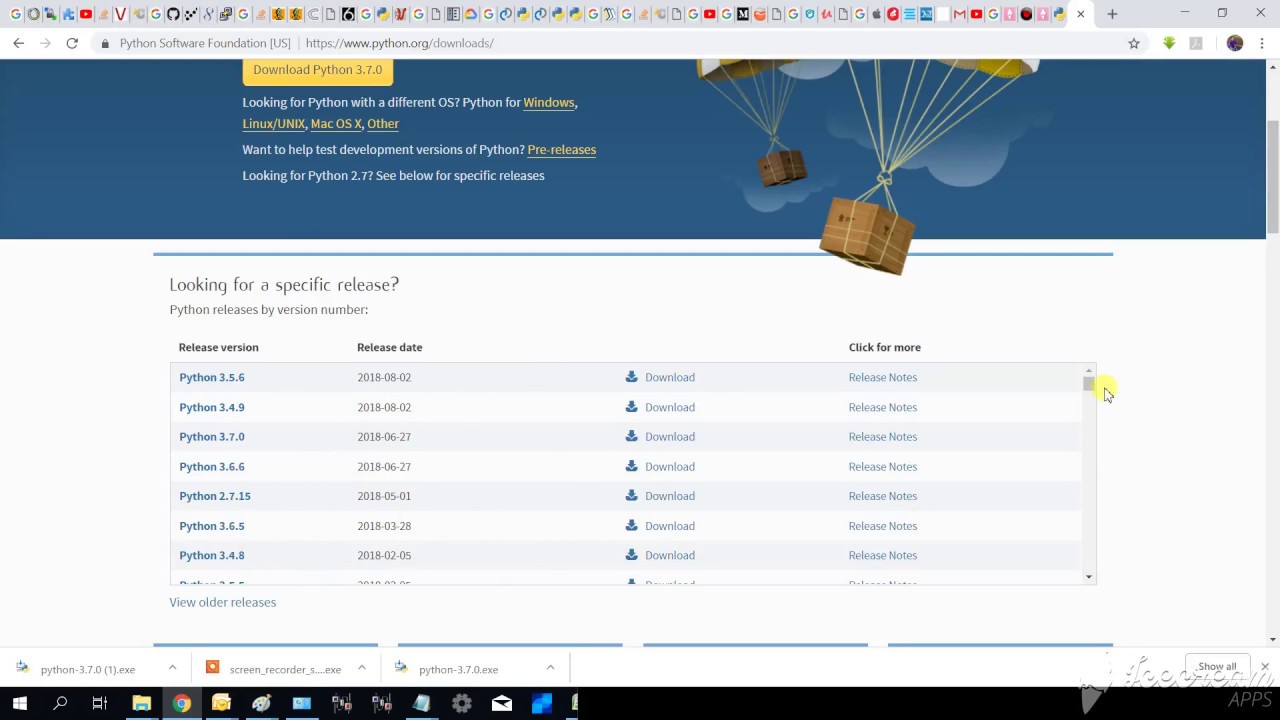Open the Linux/UNIX downloads link
The height and width of the screenshot is (720, 1280).
pos(273,124)
